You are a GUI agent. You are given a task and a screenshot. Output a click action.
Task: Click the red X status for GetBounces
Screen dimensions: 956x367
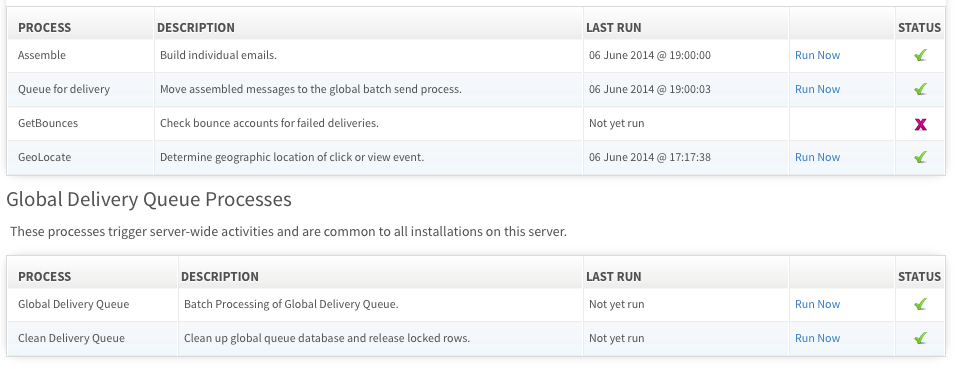coord(920,124)
